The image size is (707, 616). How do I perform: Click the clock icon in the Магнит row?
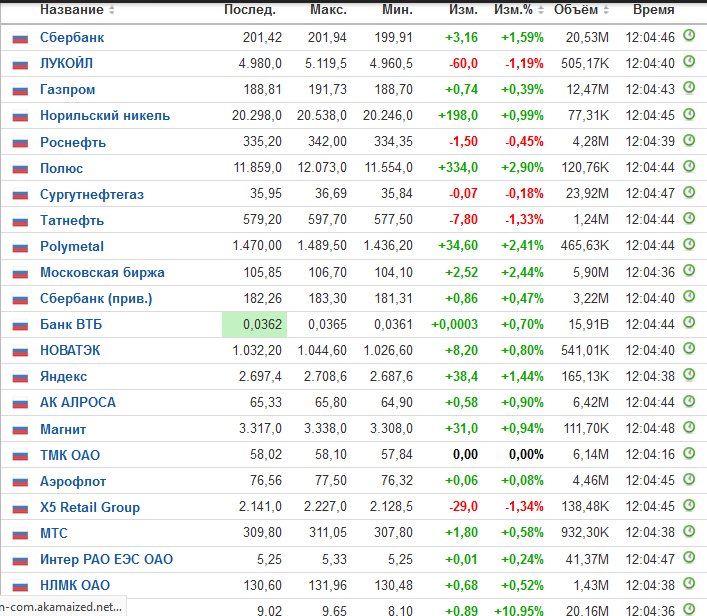(x=689, y=427)
